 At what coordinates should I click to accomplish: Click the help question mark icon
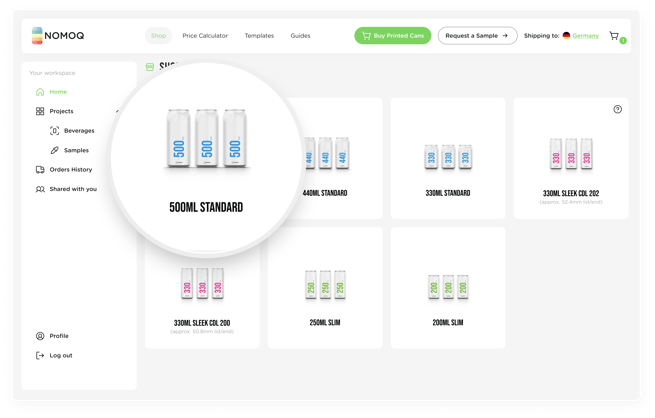(x=617, y=109)
